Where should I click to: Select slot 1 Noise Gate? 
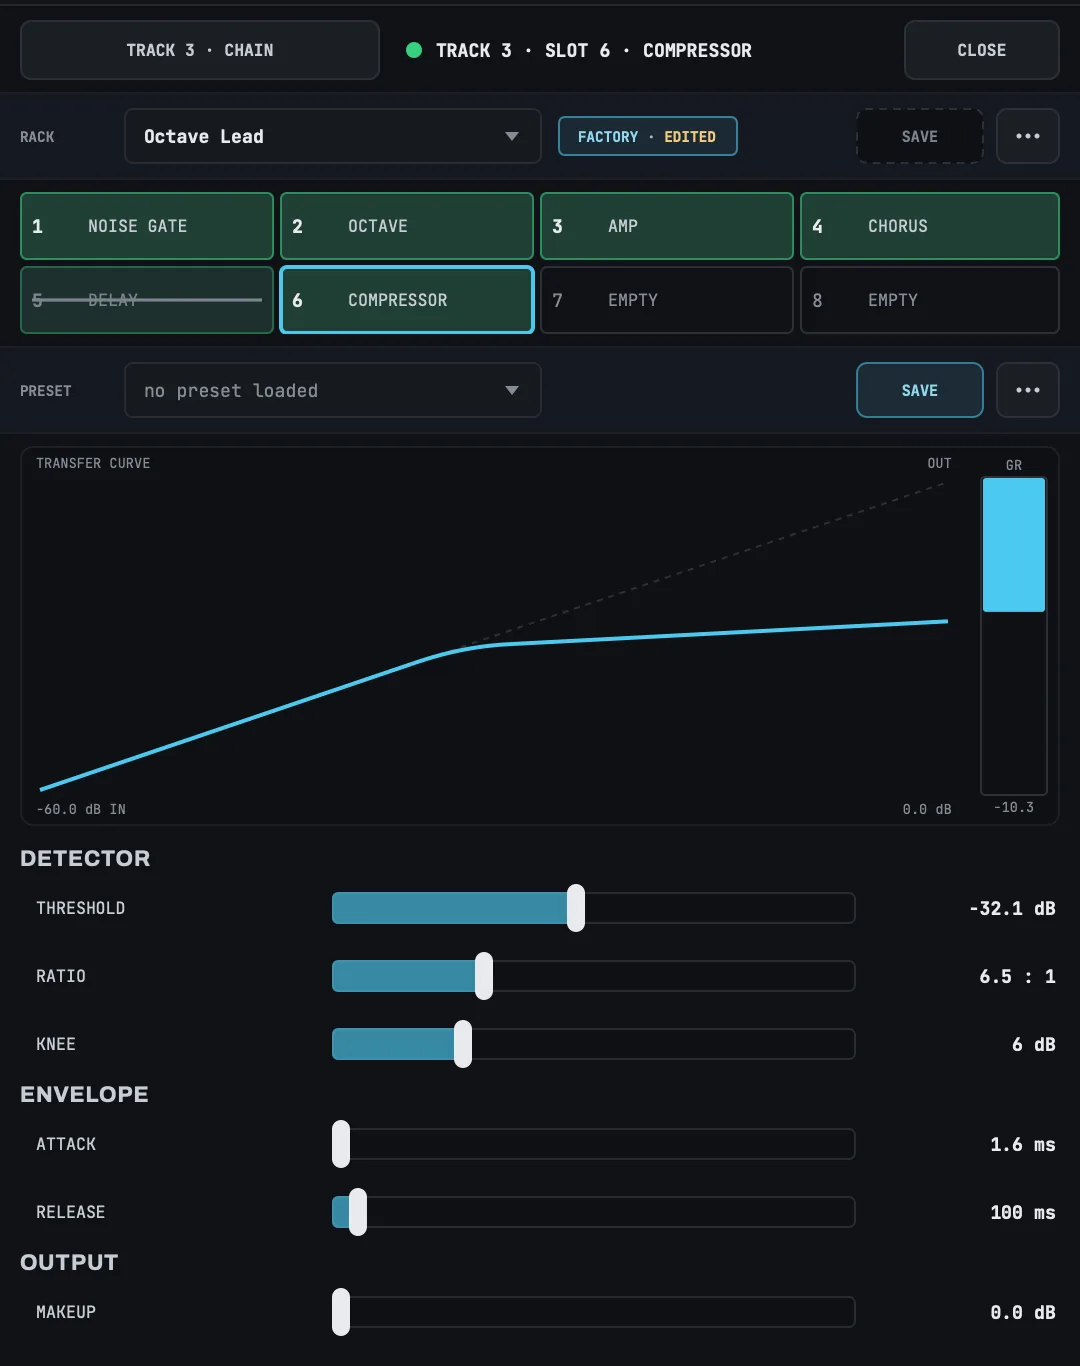click(x=147, y=226)
